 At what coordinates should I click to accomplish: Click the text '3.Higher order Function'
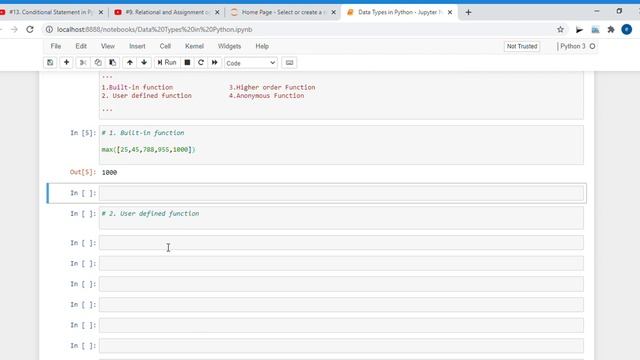[x=272, y=87]
